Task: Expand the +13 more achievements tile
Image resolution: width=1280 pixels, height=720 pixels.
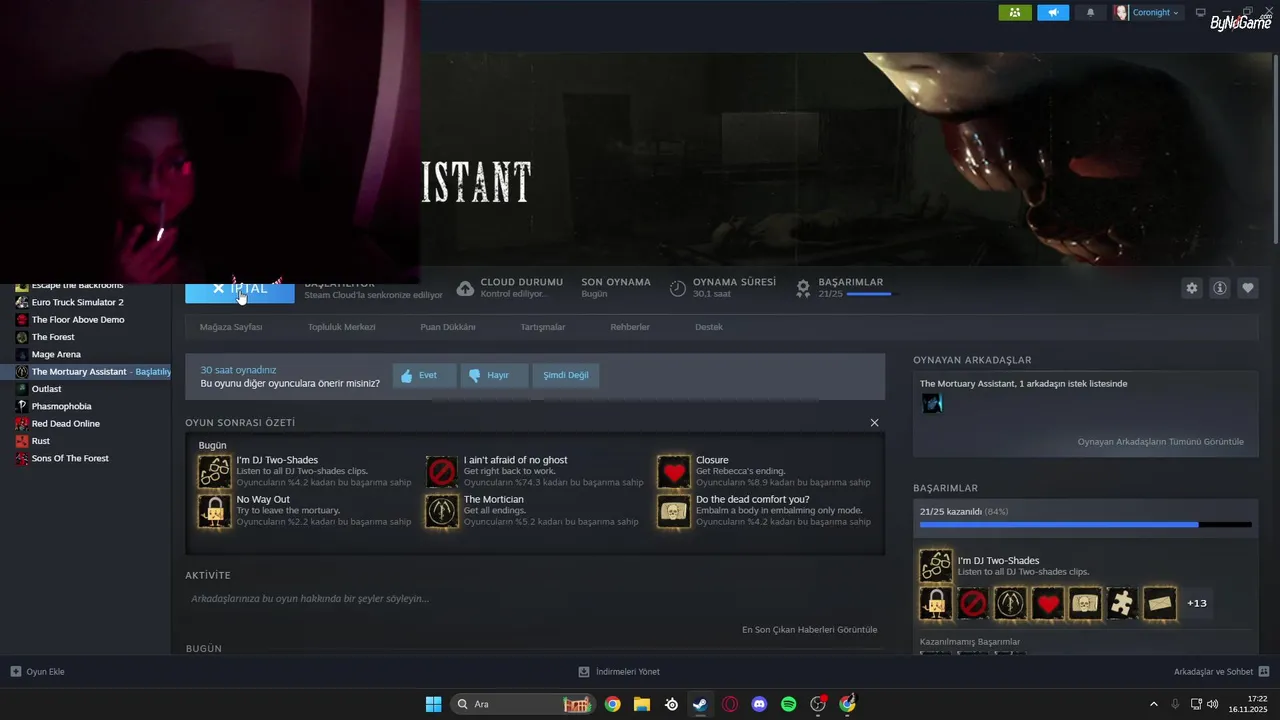Action: (x=1197, y=603)
